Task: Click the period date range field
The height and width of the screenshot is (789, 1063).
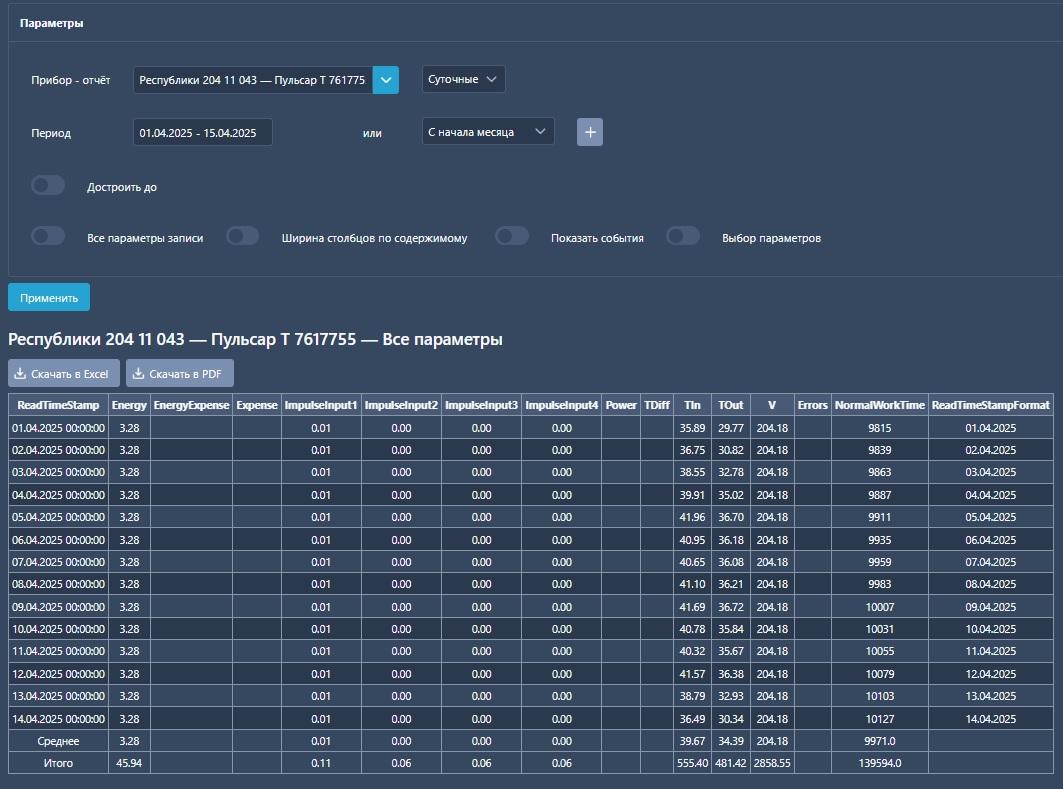Action: tap(202, 132)
